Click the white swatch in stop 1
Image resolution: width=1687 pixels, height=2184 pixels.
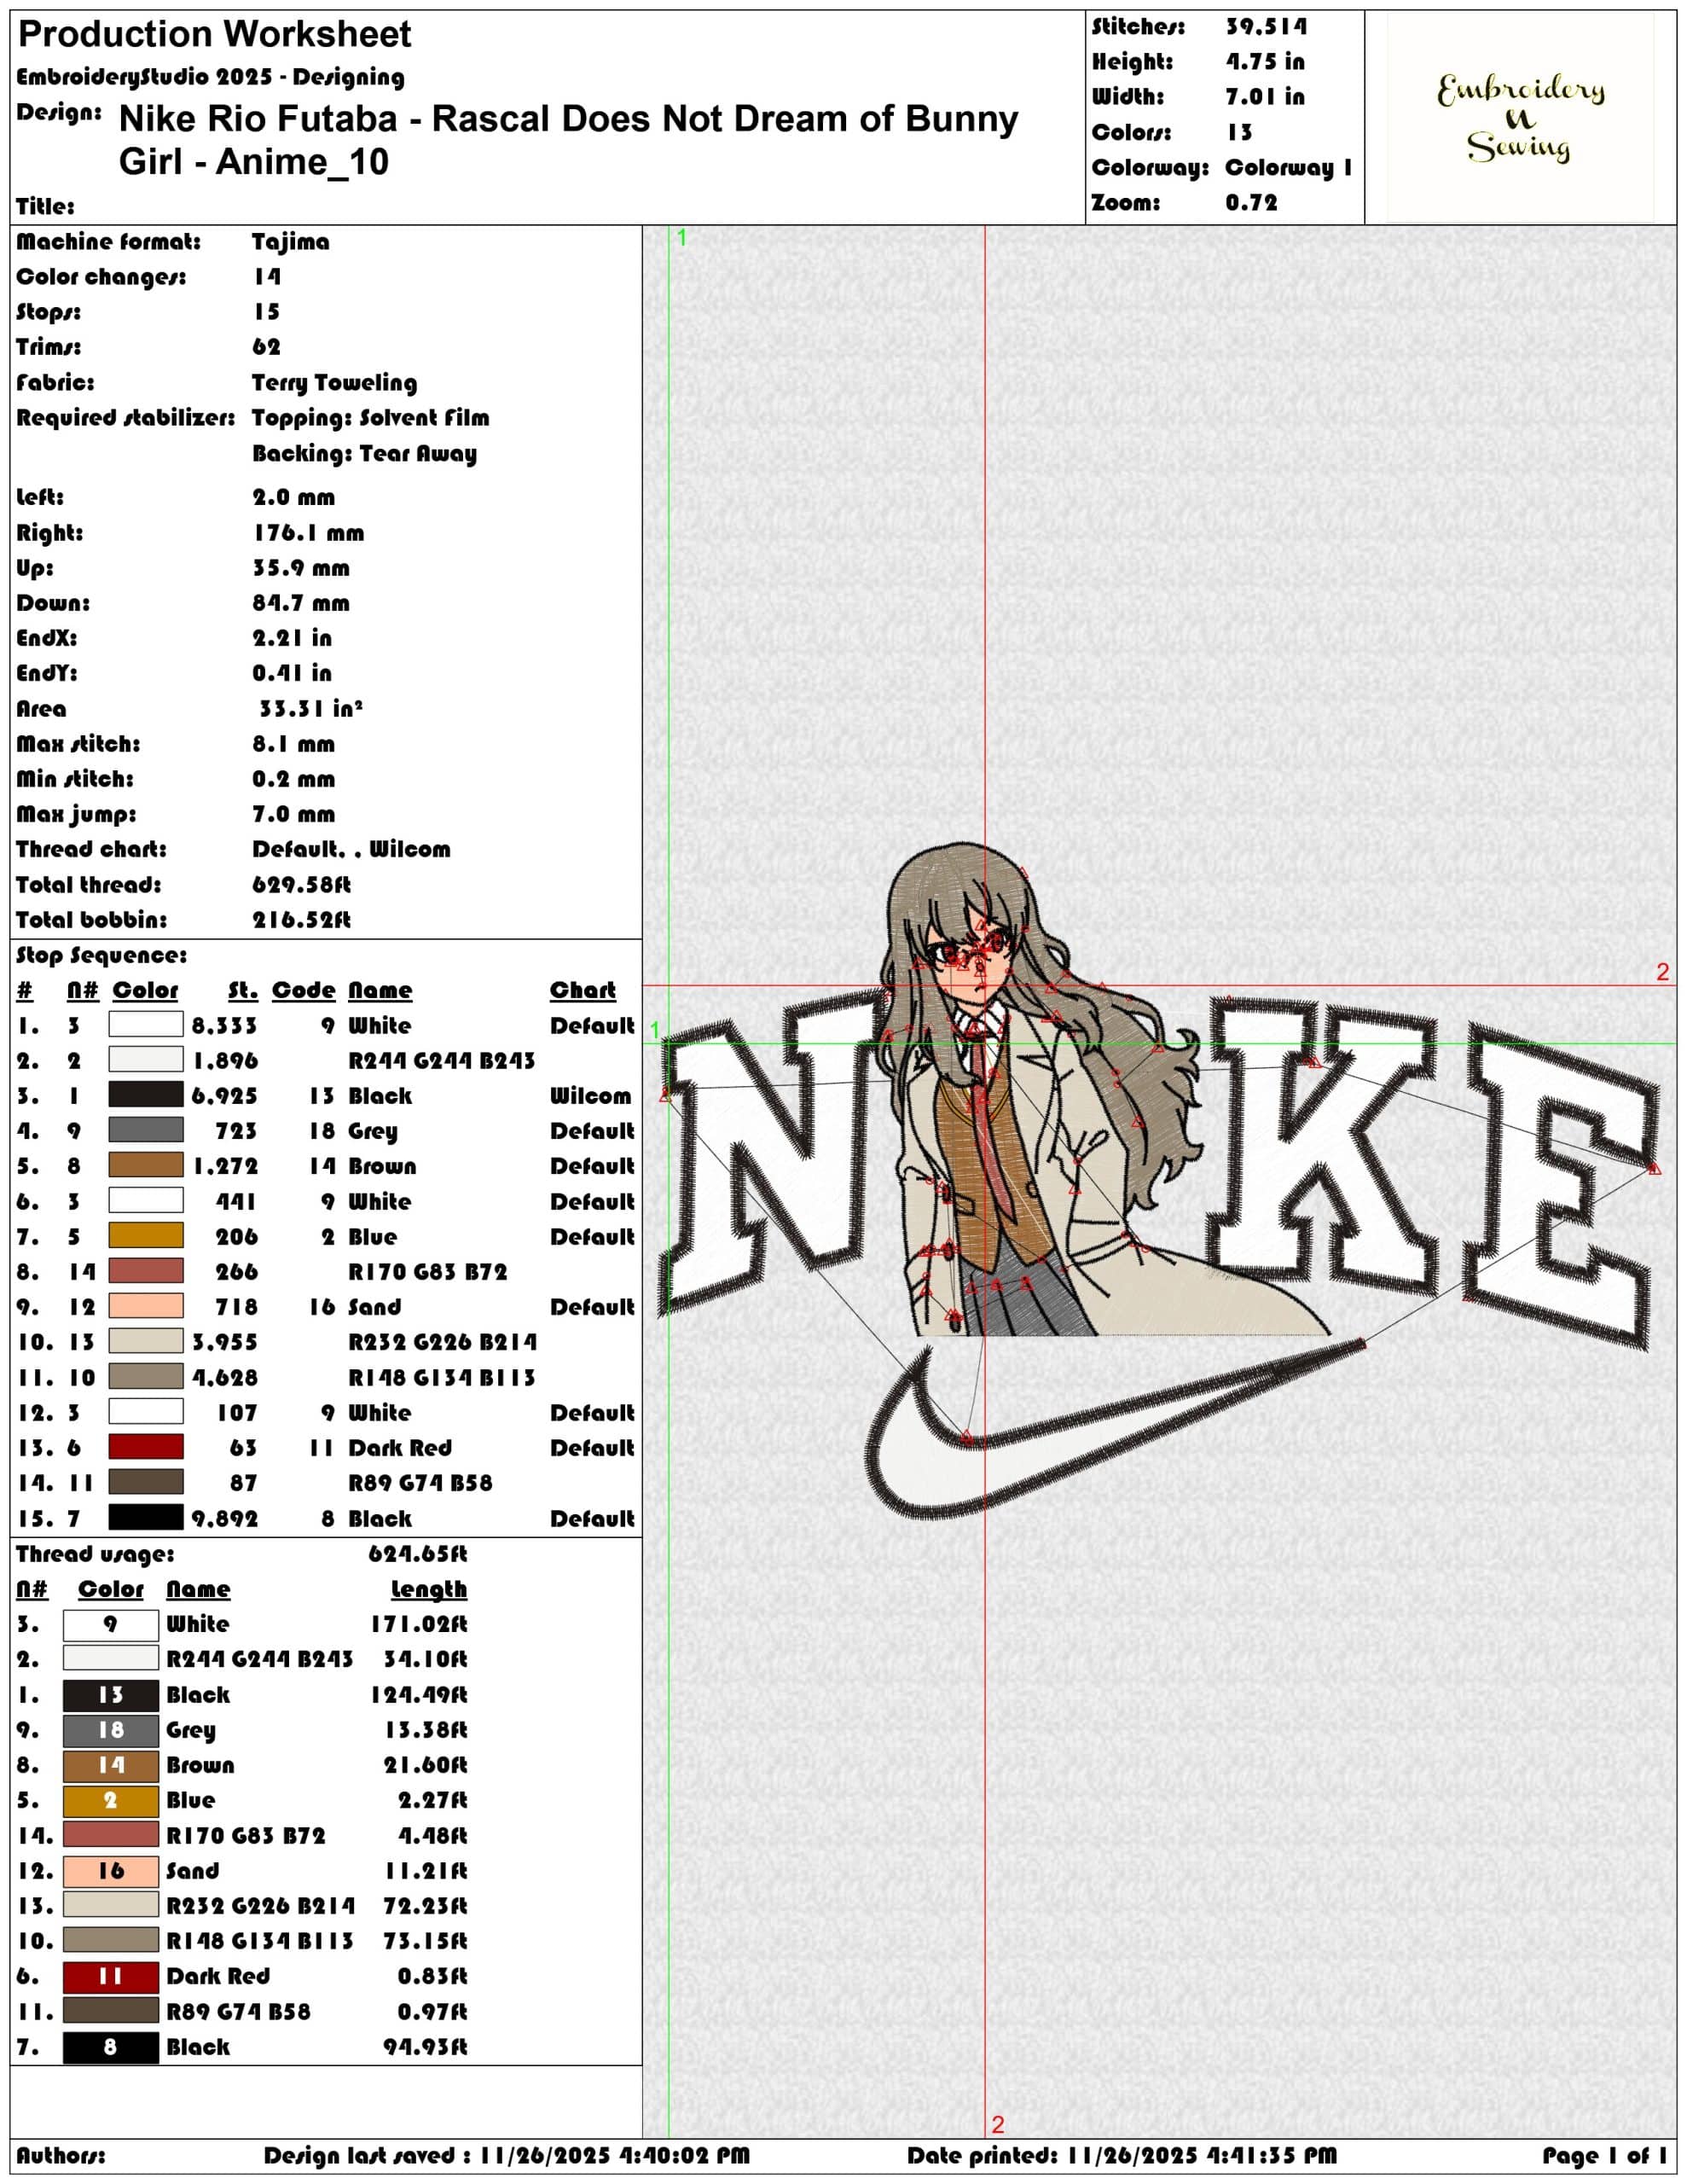(x=146, y=1024)
